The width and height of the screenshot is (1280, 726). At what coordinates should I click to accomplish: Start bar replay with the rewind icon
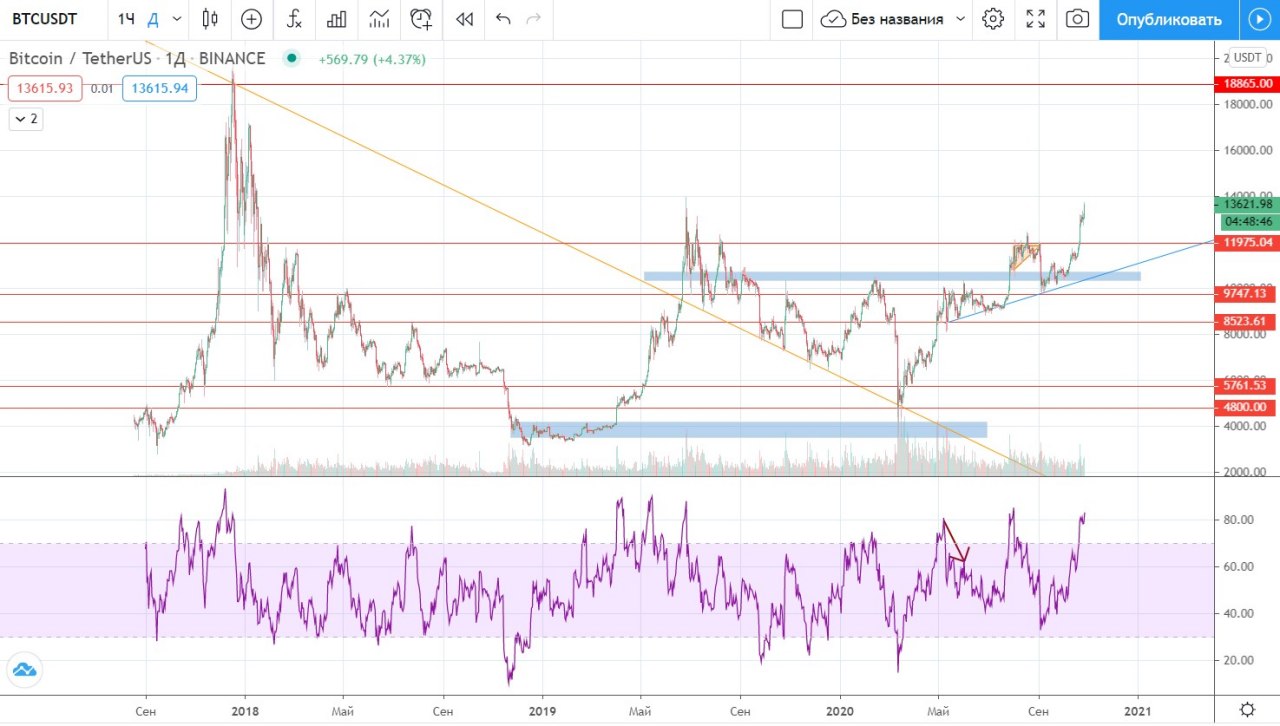point(464,19)
